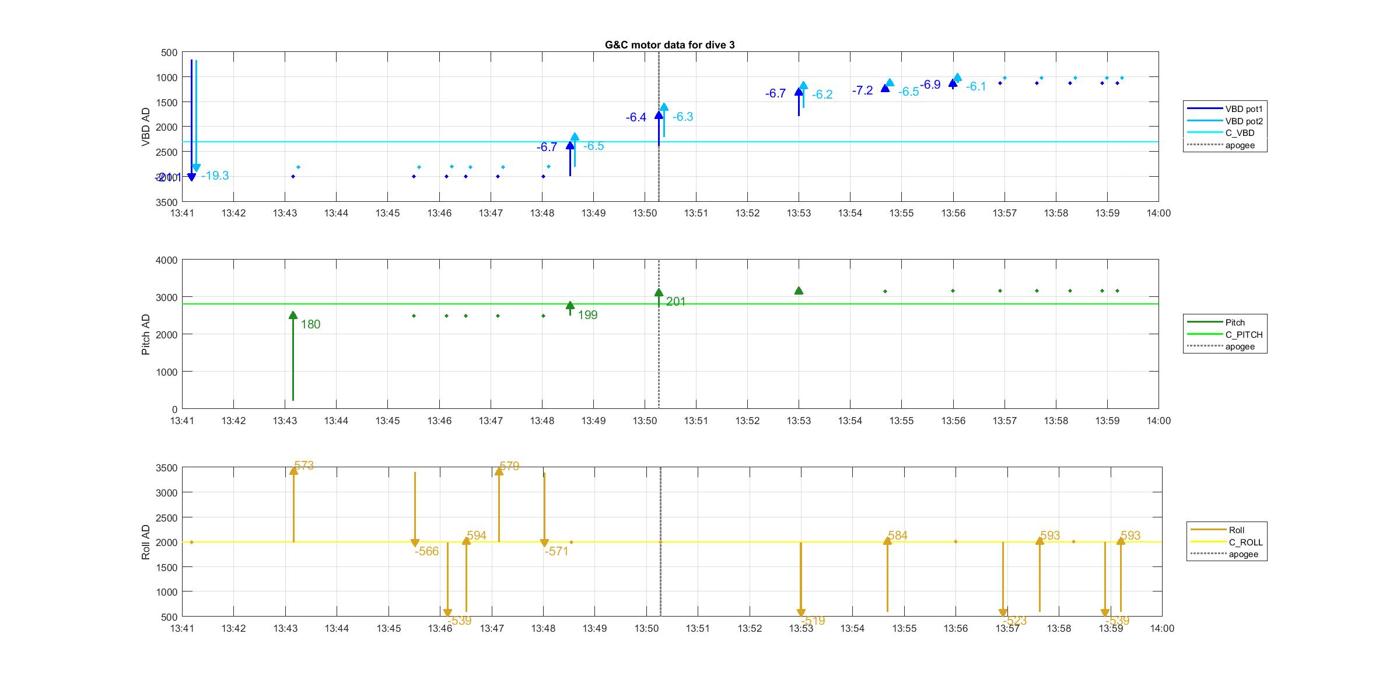Click the "-6.3" VBD pot2 label
Screen dimensions: 1400x693
(x=683, y=117)
